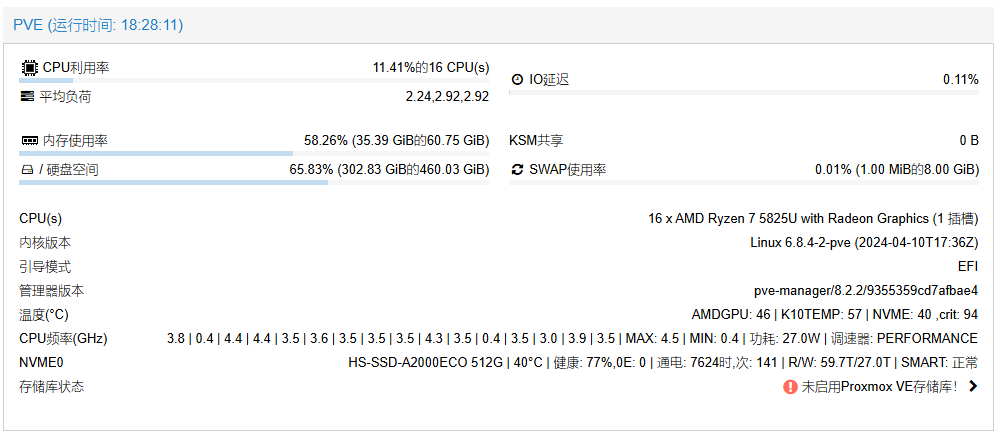Viewport: 1002px width, 438px height.
Task: Click the average load server icon
Action: 28,97
